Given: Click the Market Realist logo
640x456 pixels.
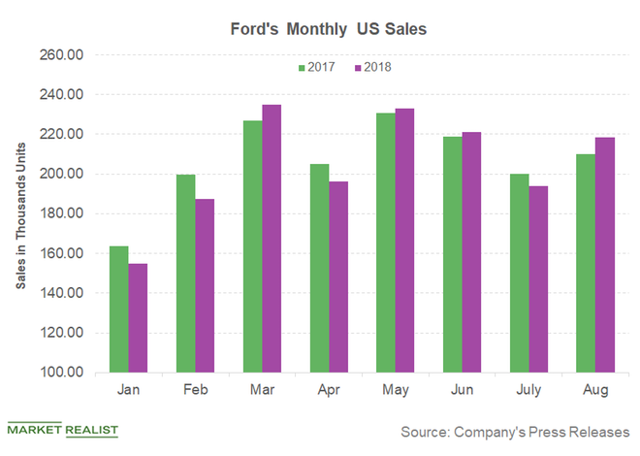Looking at the screenshot, I should (x=63, y=430).
